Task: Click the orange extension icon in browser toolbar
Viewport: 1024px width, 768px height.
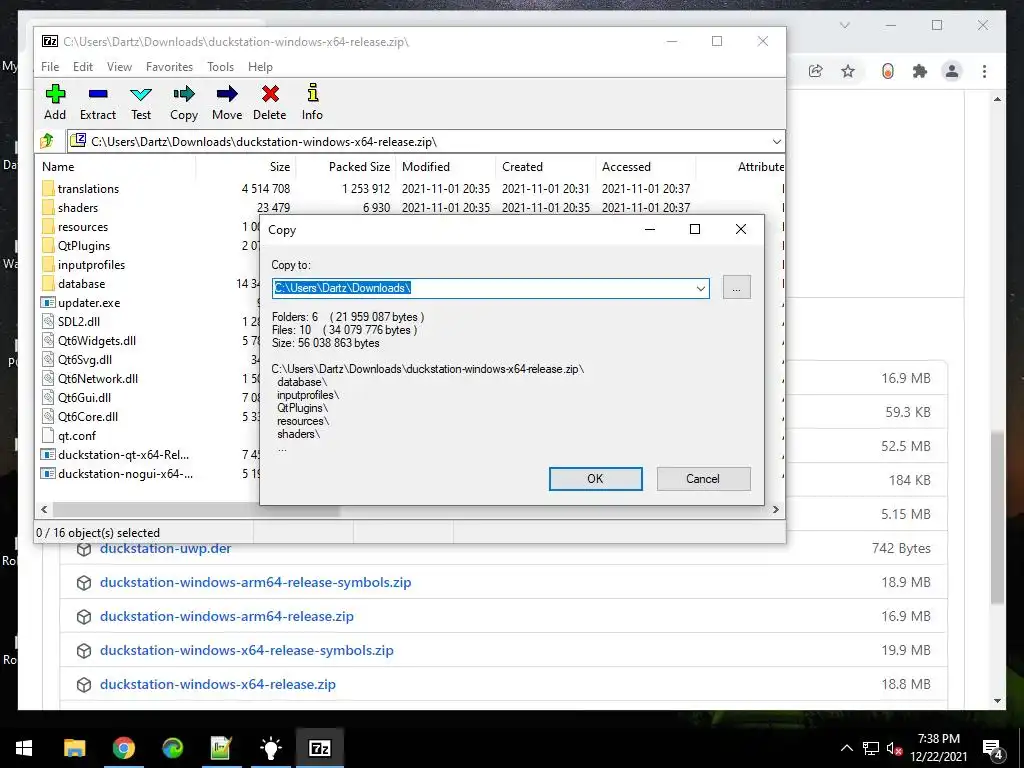Action: [888, 71]
